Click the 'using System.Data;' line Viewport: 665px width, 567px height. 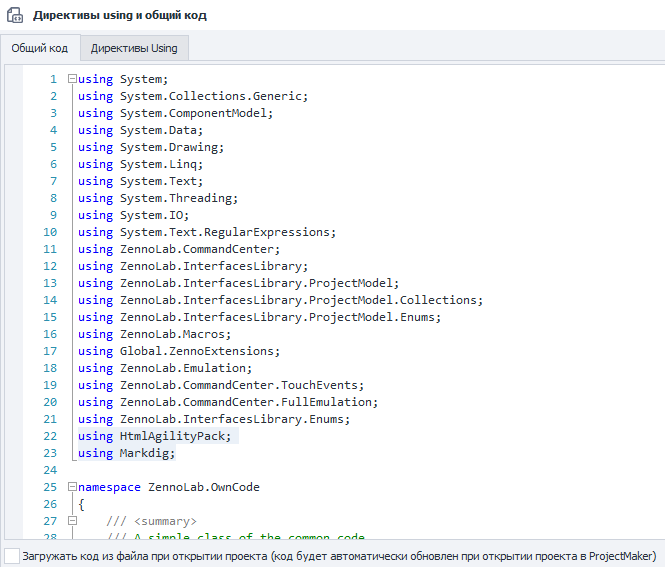click(140, 130)
